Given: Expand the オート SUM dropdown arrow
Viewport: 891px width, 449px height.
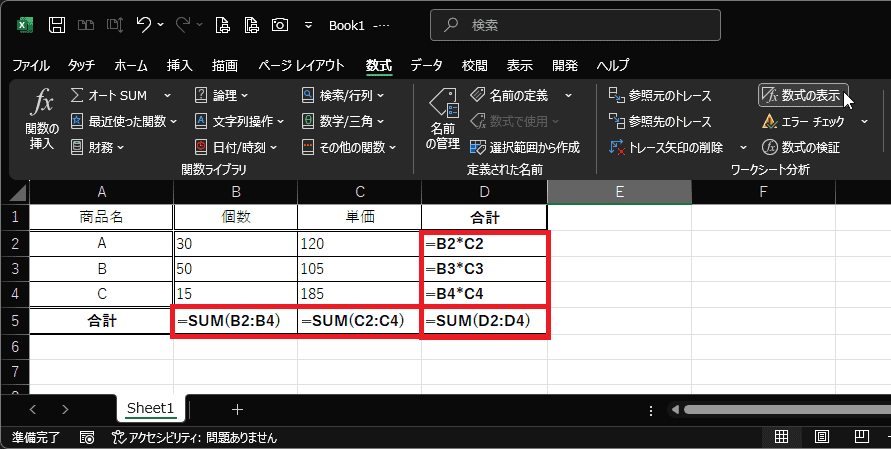Looking at the screenshot, I should click(167, 95).
